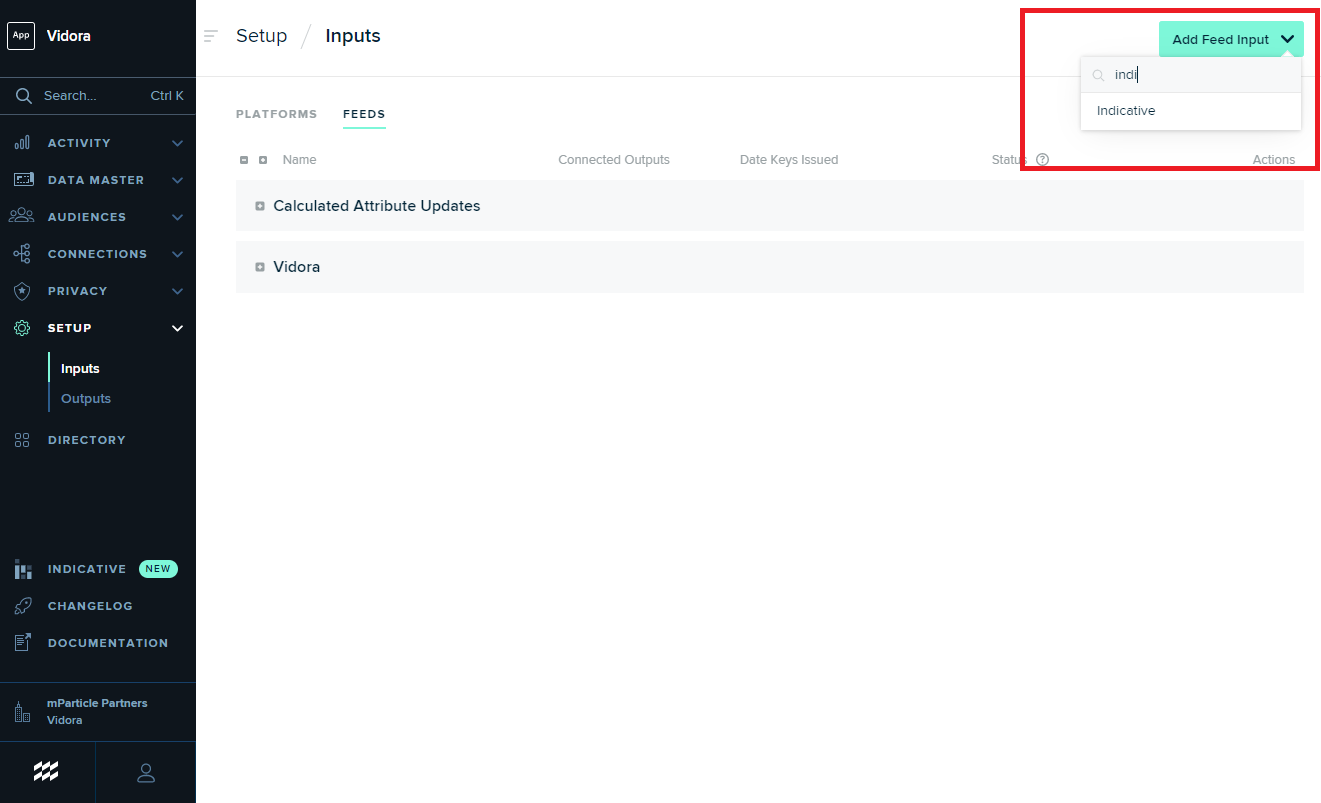Click the expand-all plus icon in table header
1321x803 pixels.
263,160
